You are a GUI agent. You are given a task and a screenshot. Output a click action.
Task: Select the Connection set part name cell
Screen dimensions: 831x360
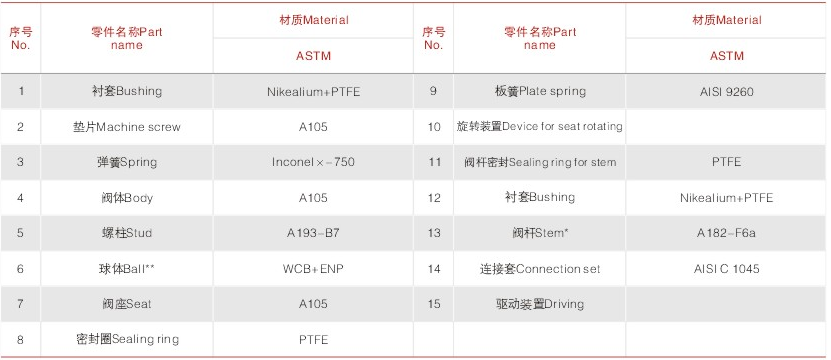tap(540, 268)
